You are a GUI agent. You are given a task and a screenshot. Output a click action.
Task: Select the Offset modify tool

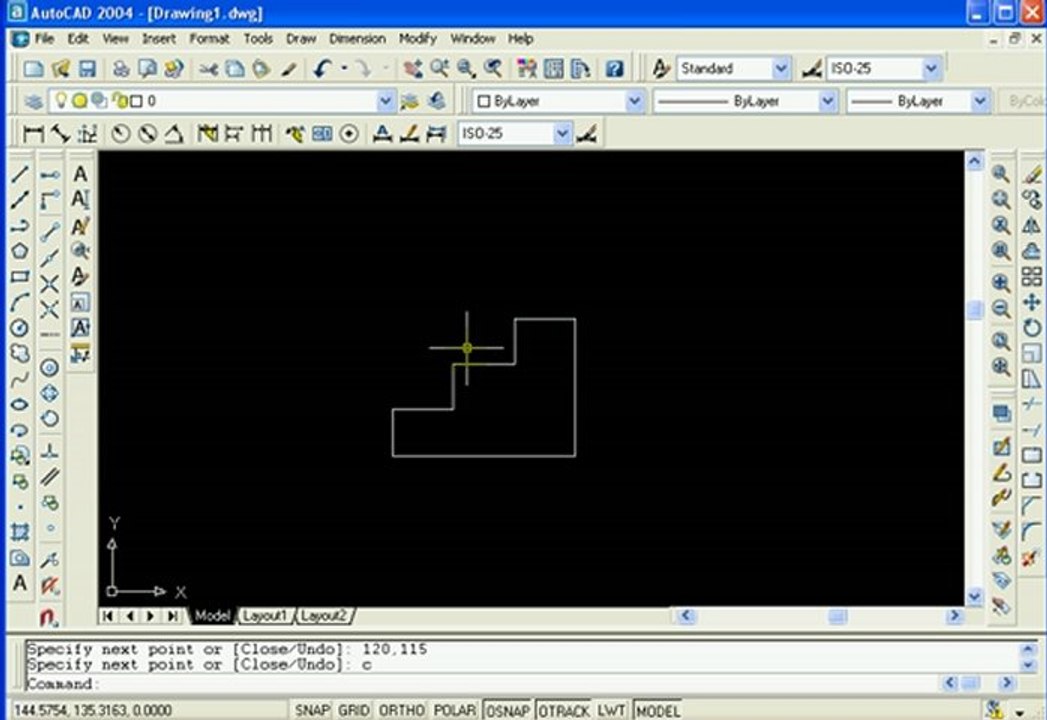tap(1032, 251)
